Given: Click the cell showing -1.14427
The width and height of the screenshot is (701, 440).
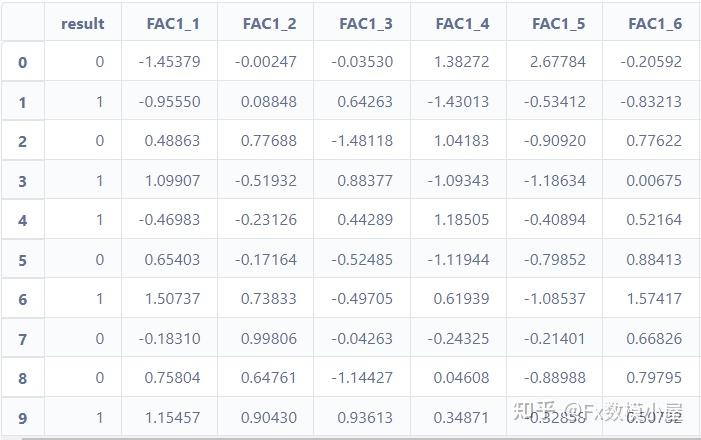Looking at the screenshot, I should (x=364, y=378).
